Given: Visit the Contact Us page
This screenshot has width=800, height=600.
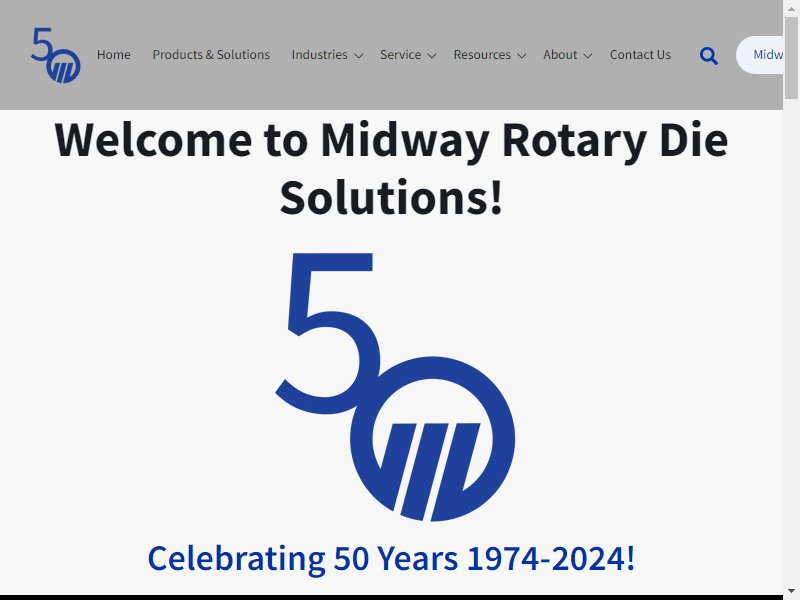Looking at the screenshot, I should (x=640, y=55).
